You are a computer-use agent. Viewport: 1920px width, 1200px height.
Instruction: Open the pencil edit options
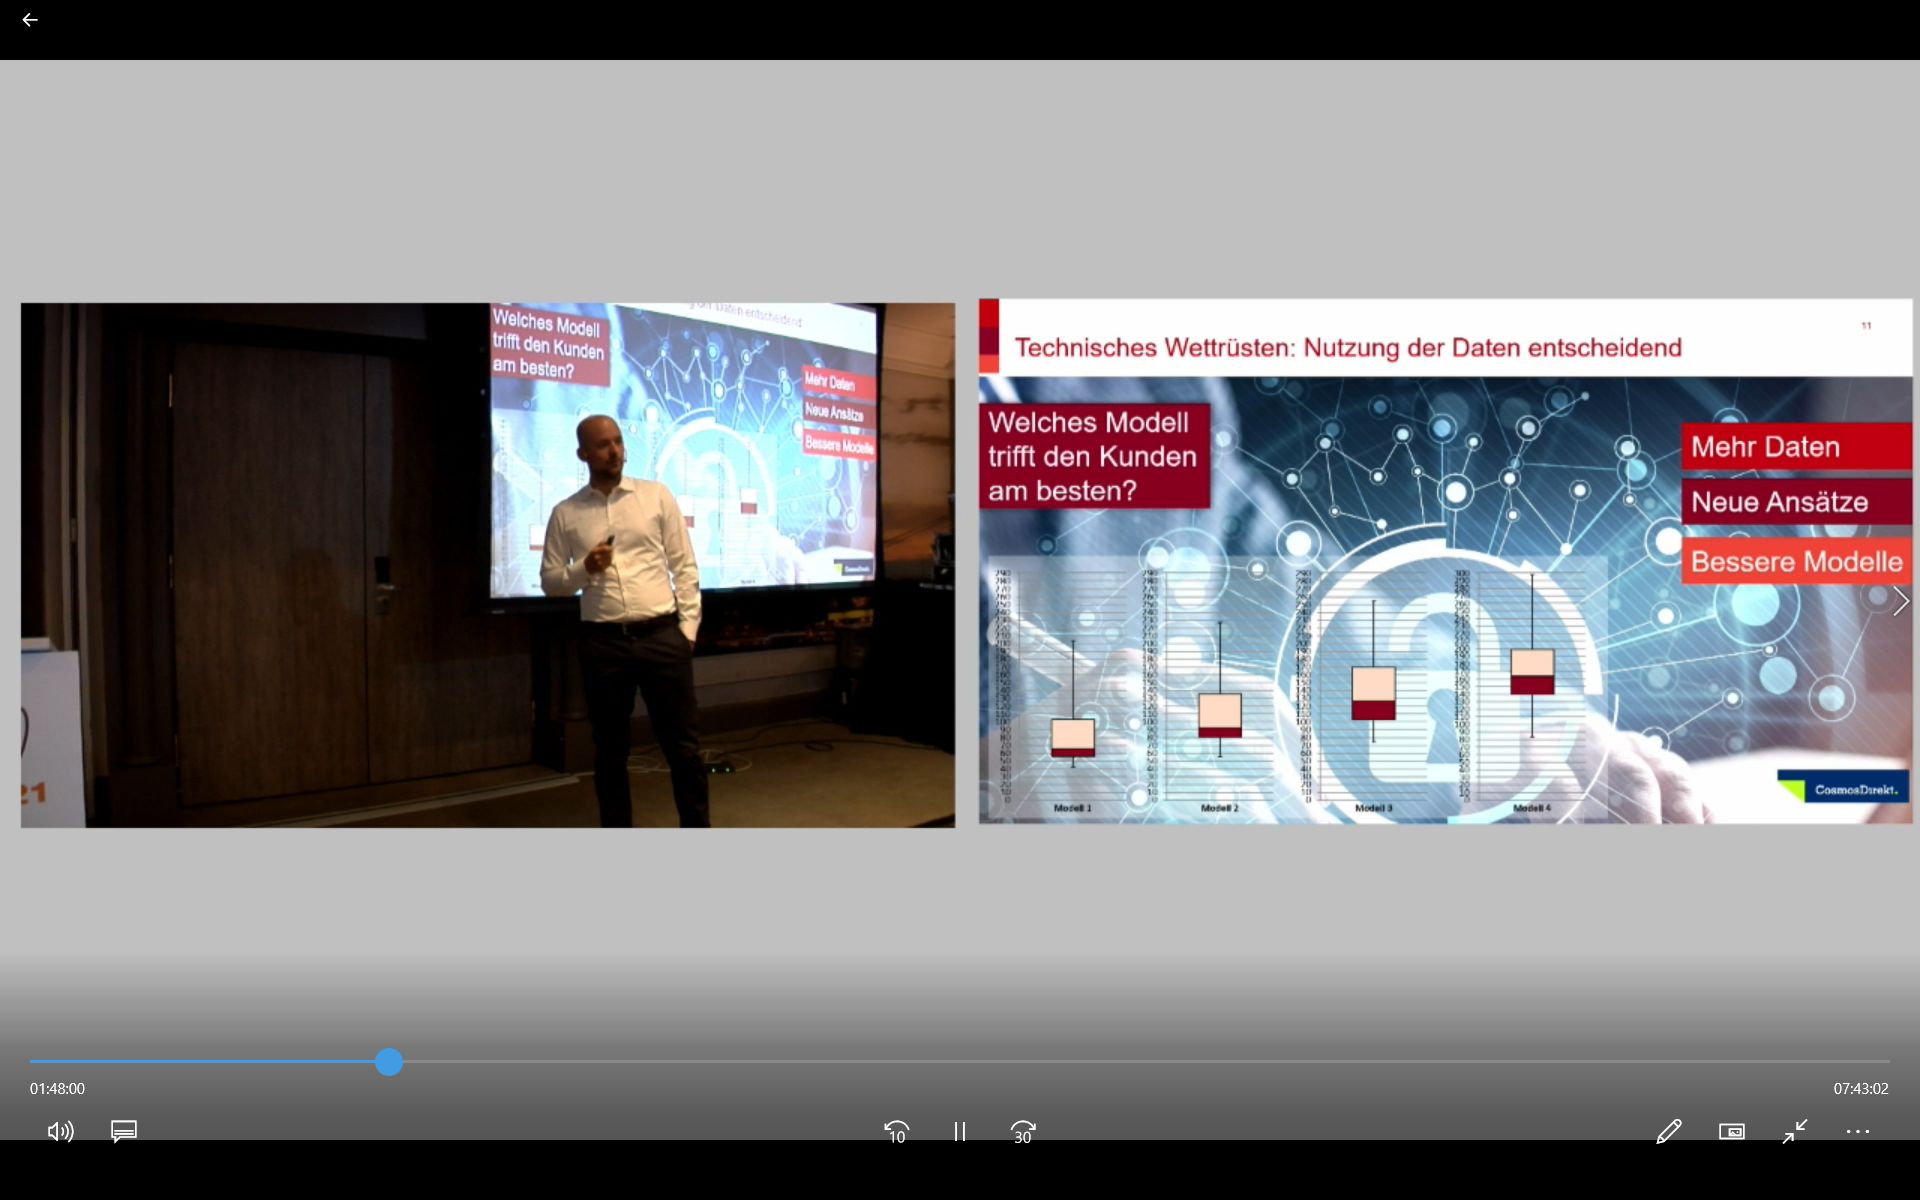coord(1668,1131)
